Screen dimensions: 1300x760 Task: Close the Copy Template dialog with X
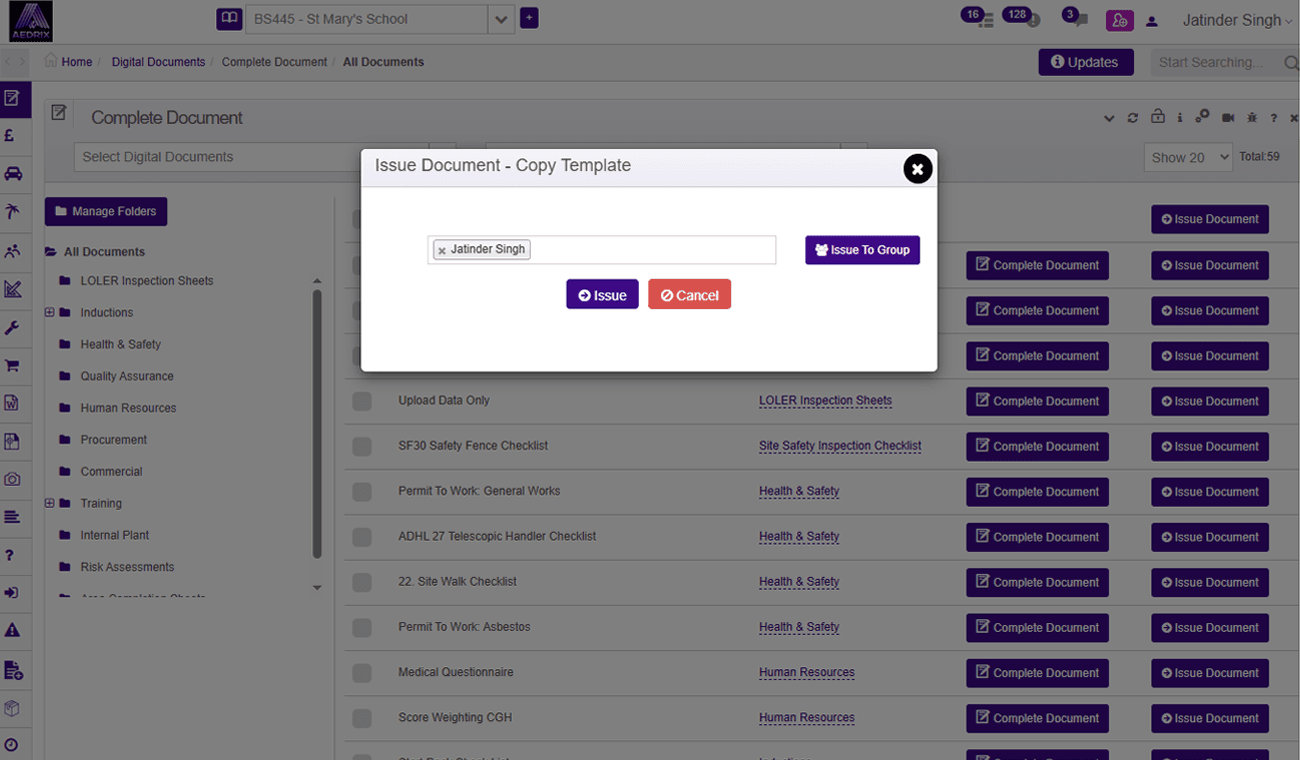[917, 169]
